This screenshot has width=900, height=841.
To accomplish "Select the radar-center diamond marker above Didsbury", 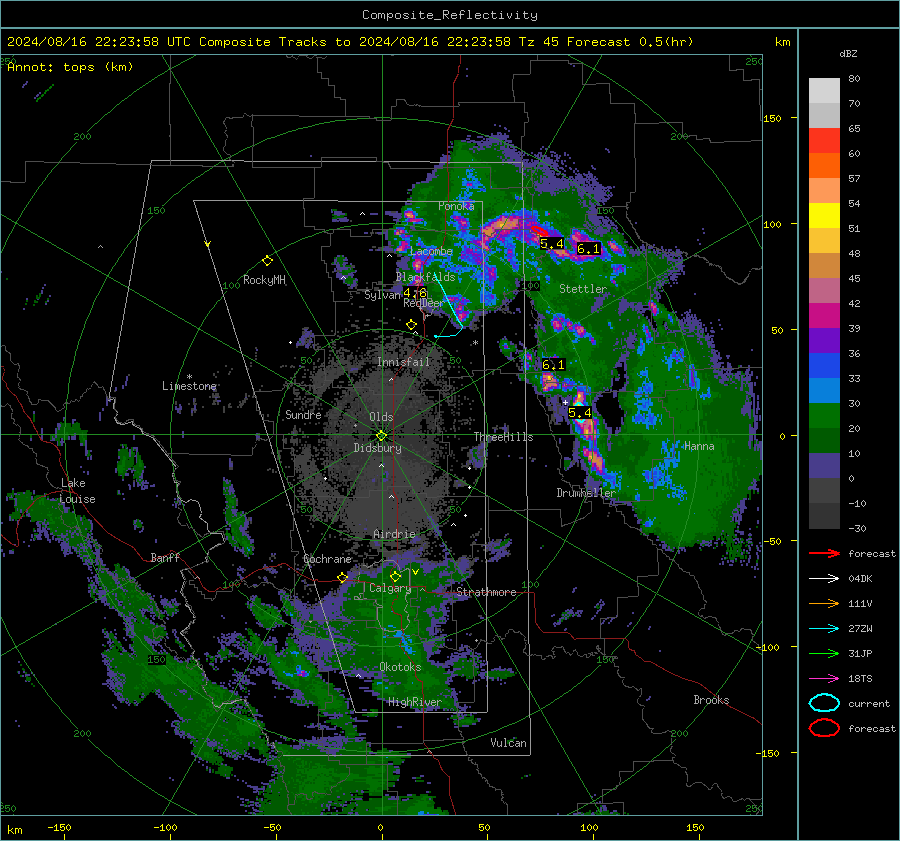I will (381, 436).
